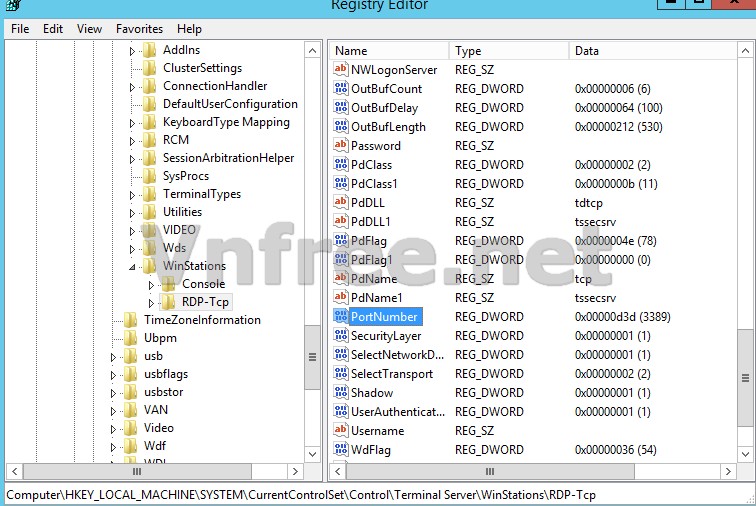Click values pane horizontal scroll left arrow
The width and height of the screenshot is (756, 506).
click(x=337, y=471)
